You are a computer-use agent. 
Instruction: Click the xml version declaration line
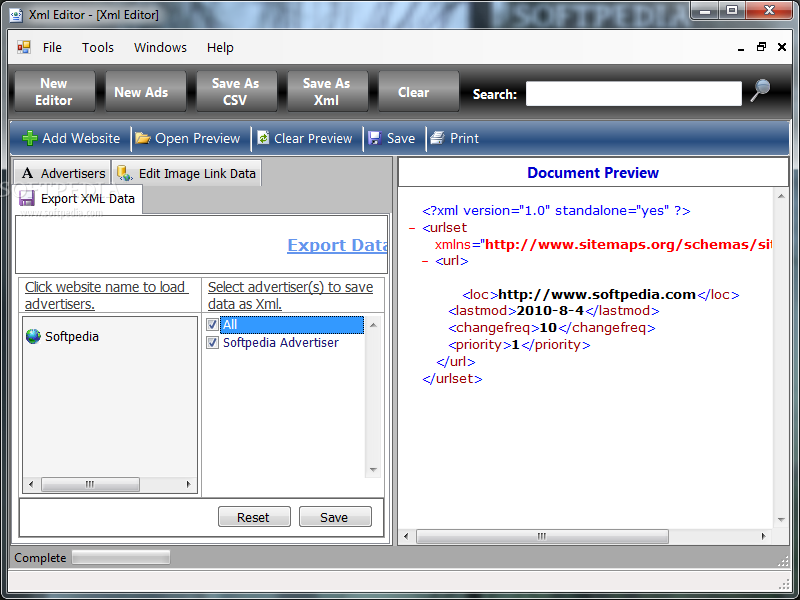pyautogui.click(x=556, y=211)
